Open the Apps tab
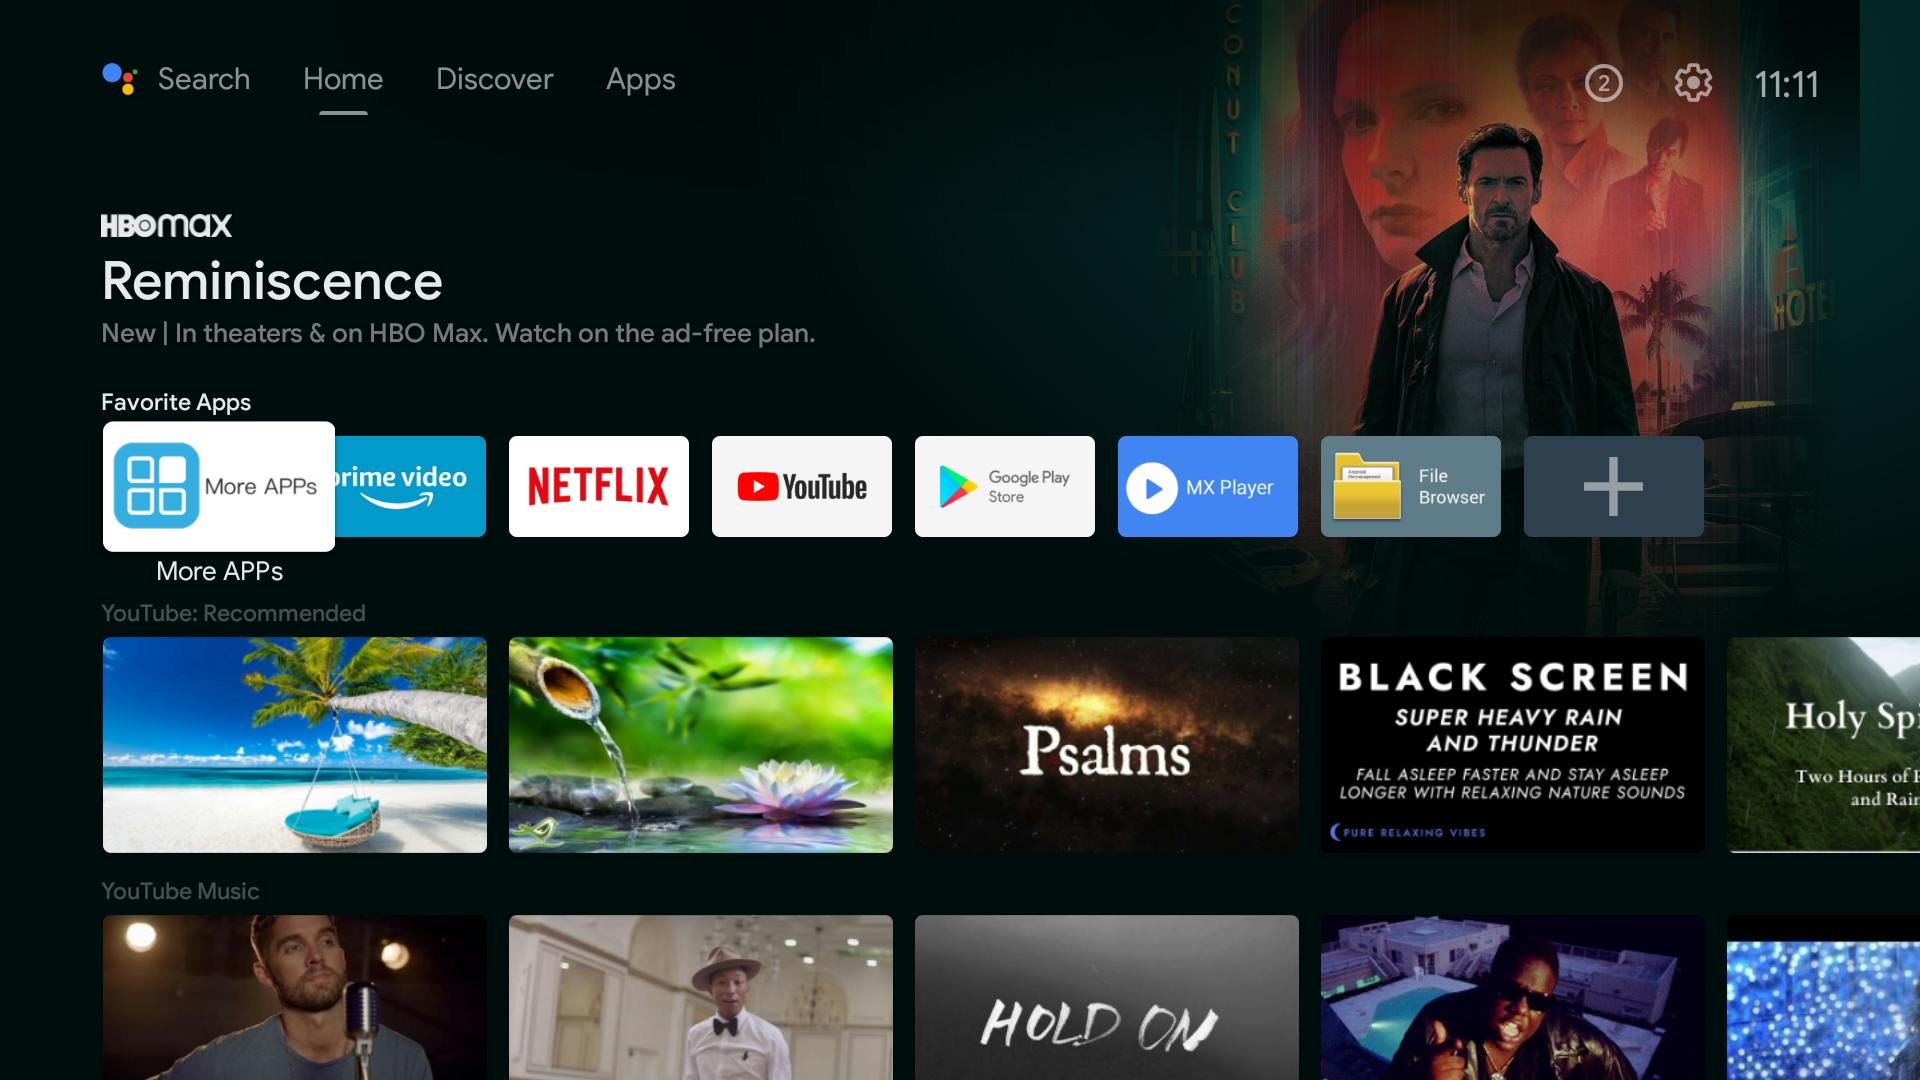1920x1080 pixels. click(641, 80)
